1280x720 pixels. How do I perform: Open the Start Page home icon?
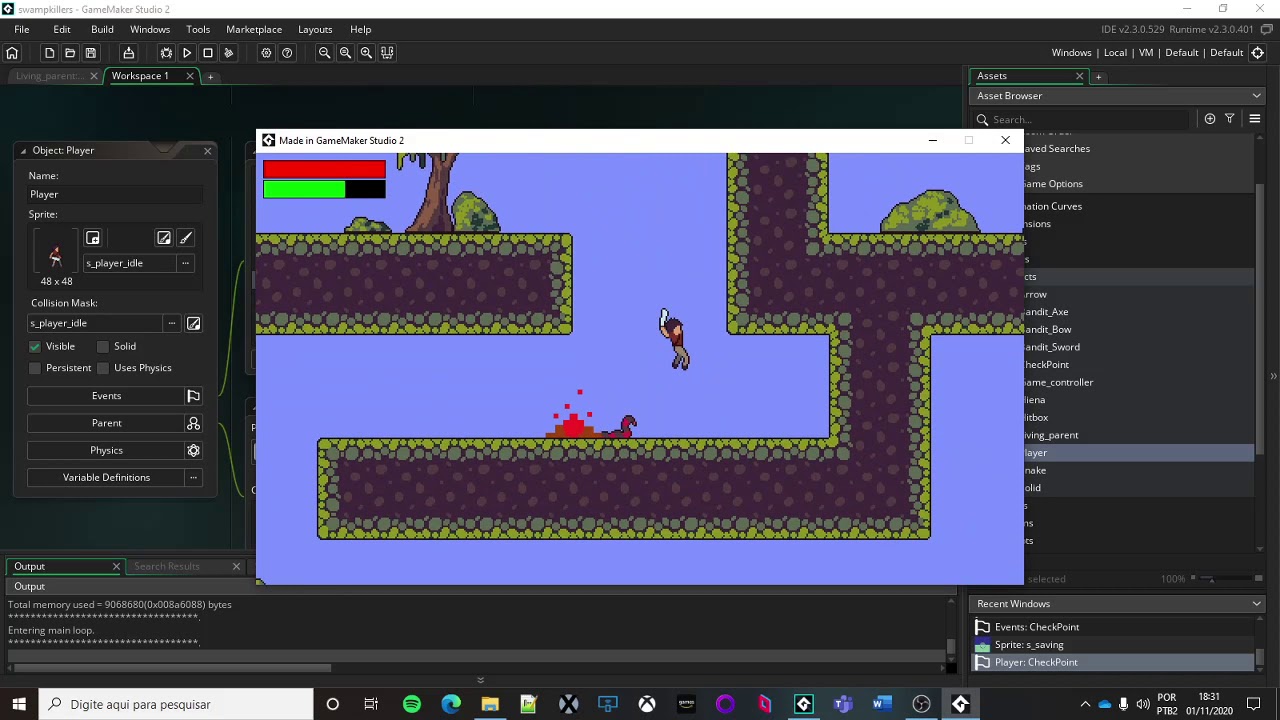click(12, 52)
